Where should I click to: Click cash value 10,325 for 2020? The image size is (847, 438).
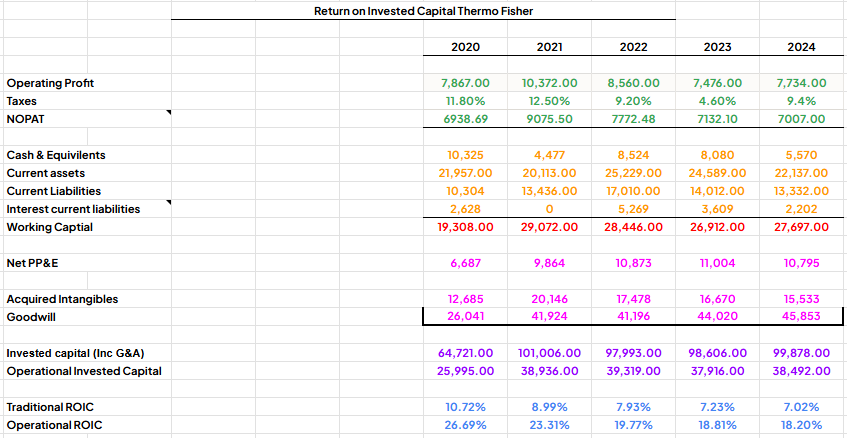(x=465, y=155)
